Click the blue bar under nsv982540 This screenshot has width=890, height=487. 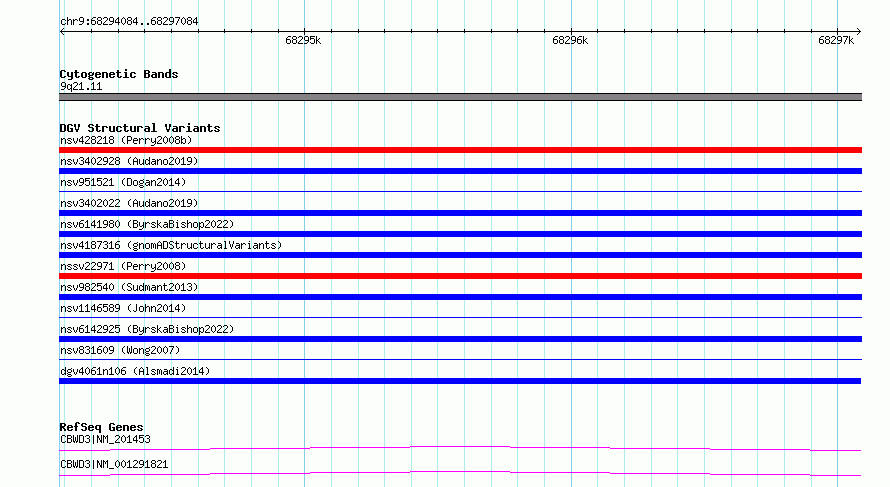click(460, 297)
